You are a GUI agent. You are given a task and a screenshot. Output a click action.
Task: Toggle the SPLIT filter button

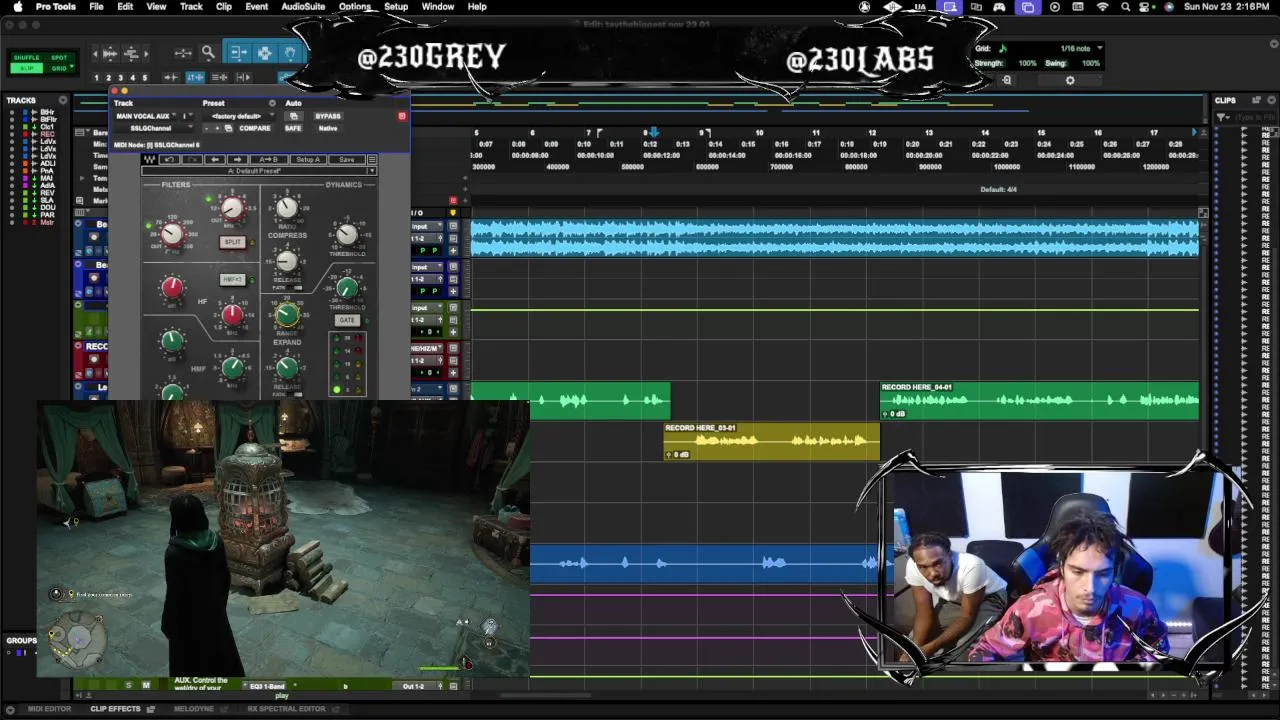pyautogui.click(x=232, y=242)
